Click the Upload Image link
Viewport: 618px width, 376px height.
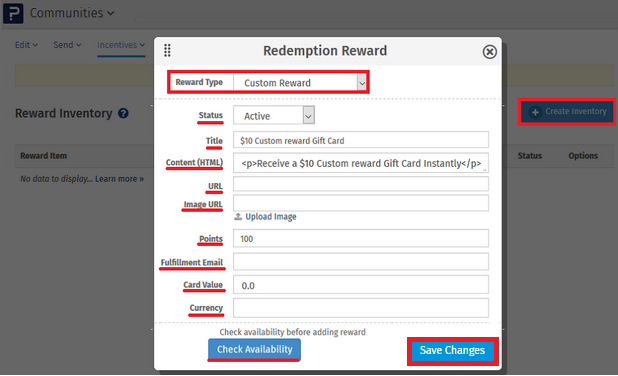265,217
